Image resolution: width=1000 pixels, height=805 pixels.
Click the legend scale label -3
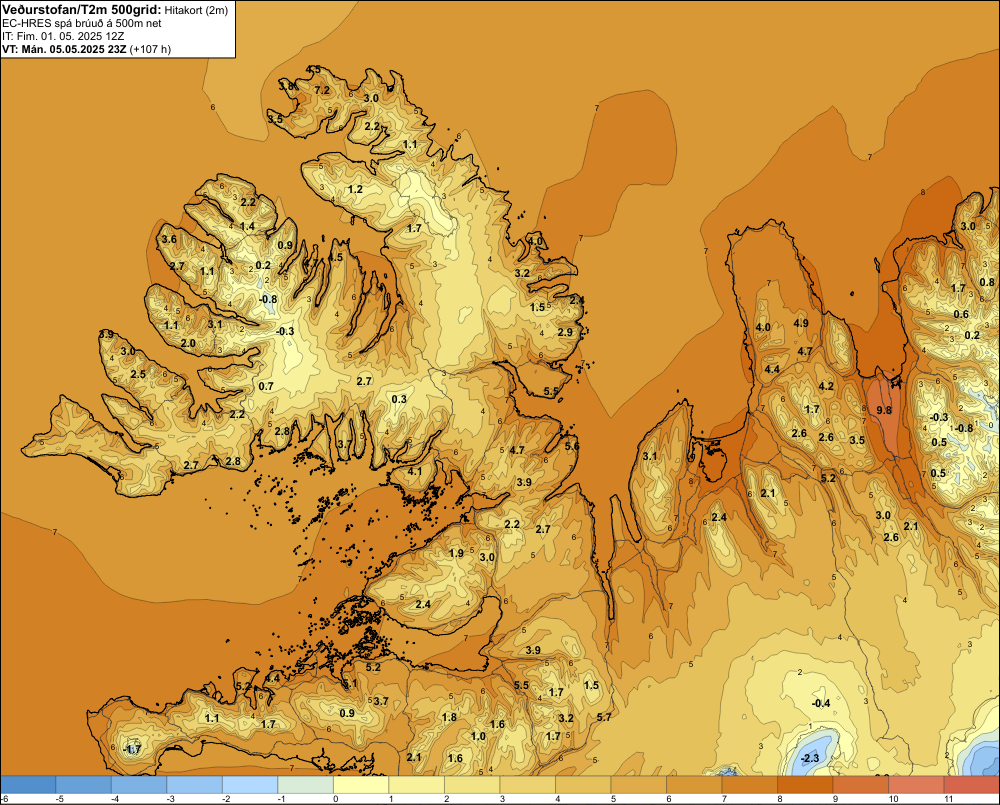tap(171, 799)
